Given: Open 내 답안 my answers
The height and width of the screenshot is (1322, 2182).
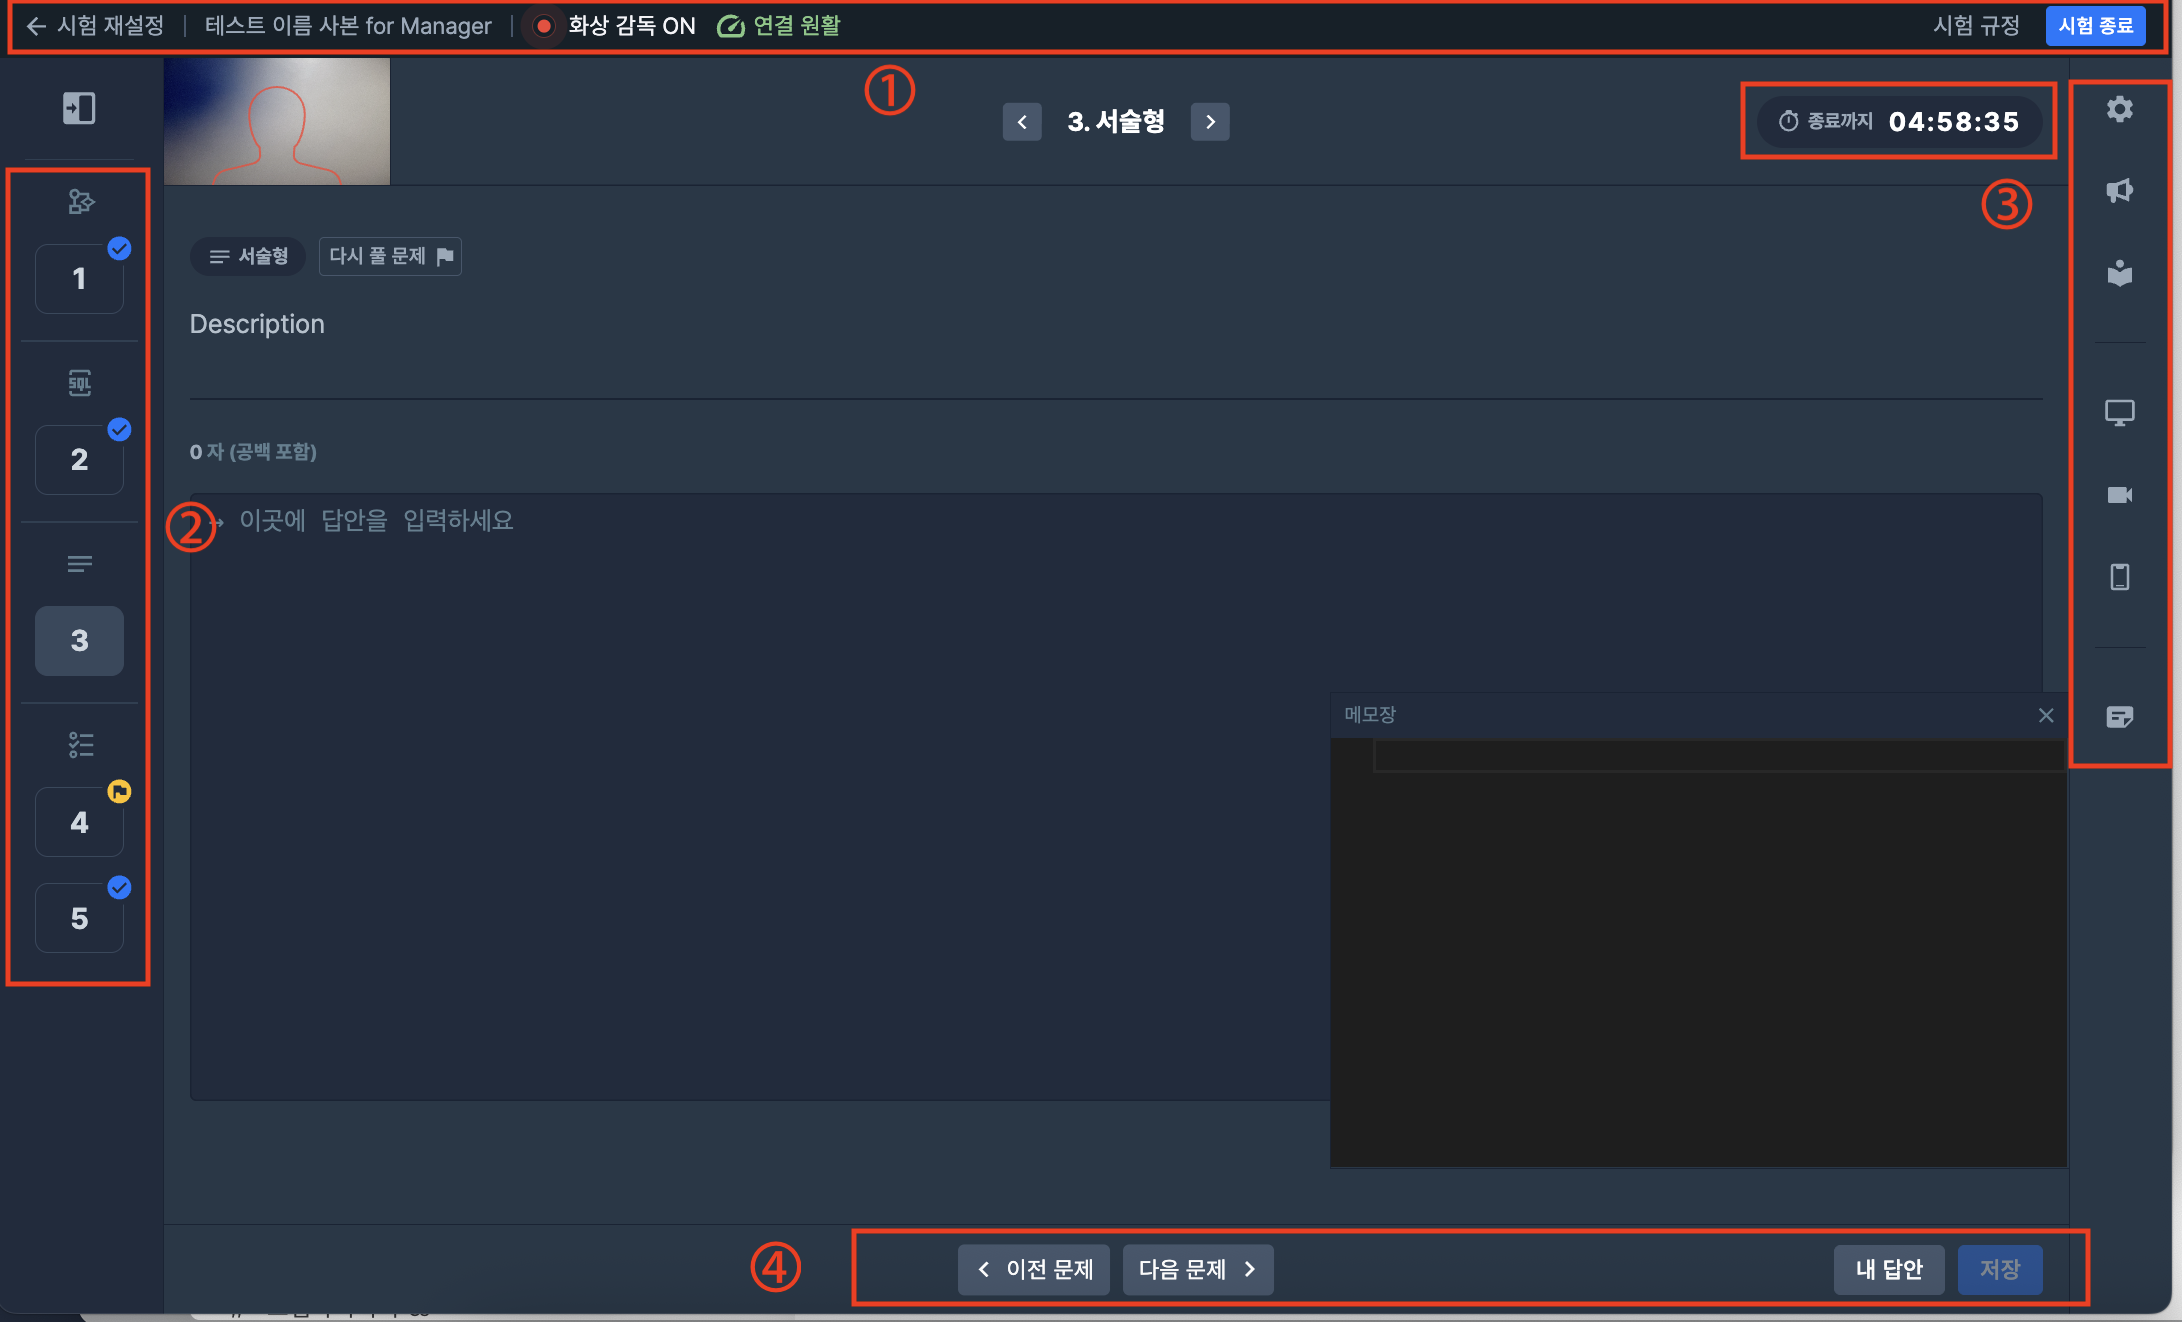Looking at the screenshot, I should coord(1888,1269).
